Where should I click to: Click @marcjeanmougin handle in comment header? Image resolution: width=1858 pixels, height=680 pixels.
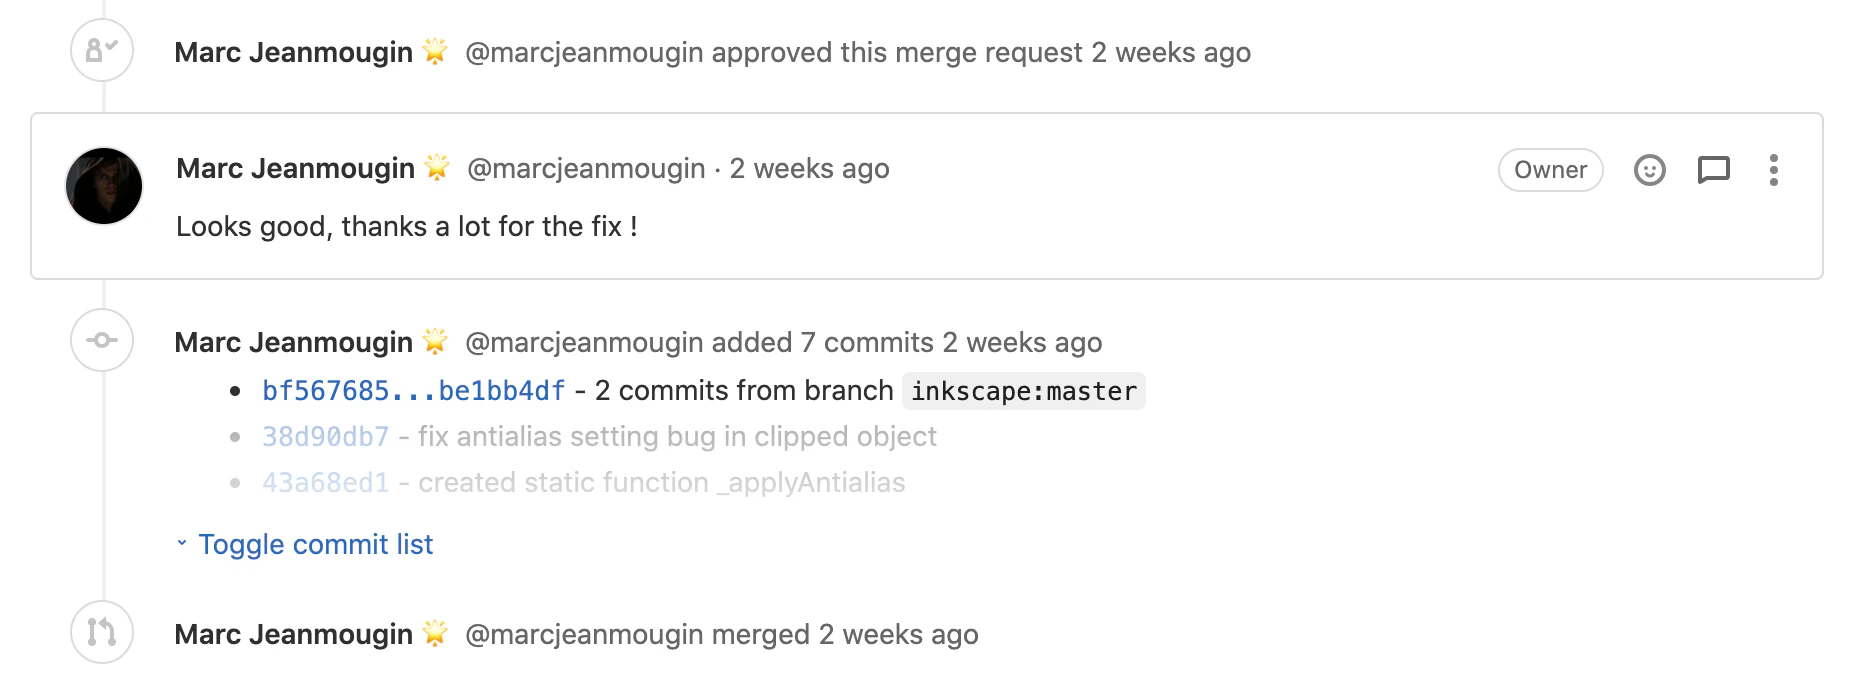tap(586, 168)
